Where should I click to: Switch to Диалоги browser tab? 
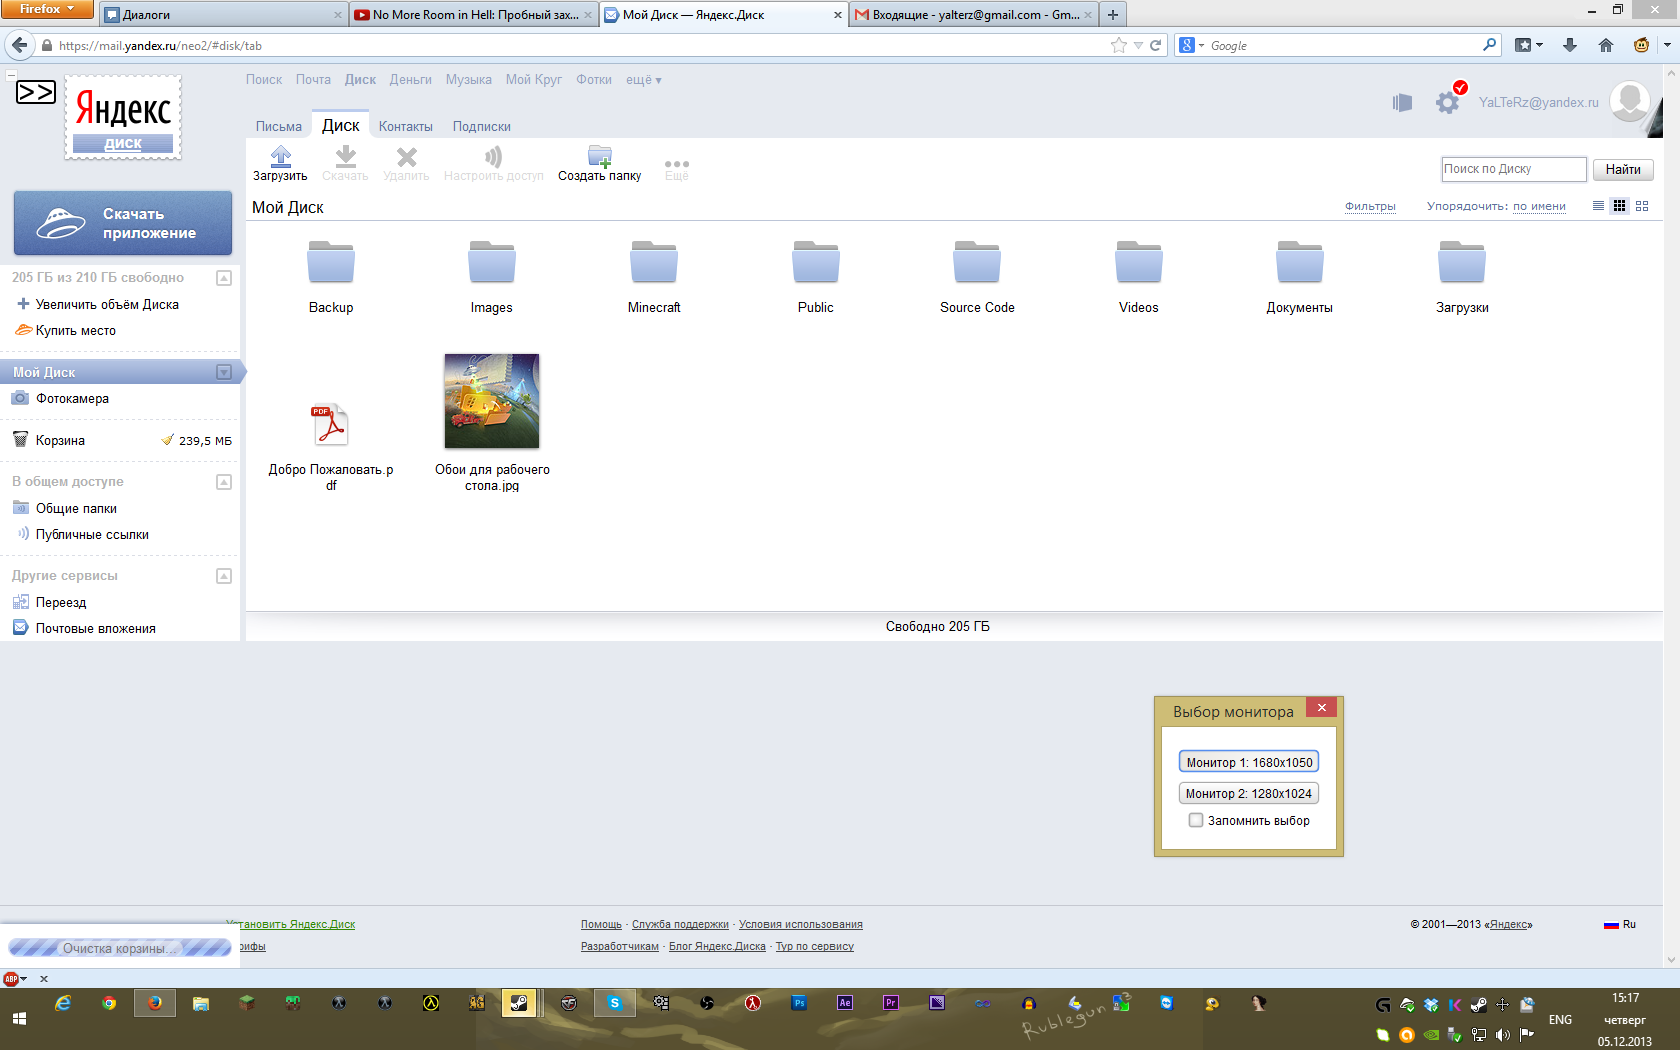coord(224,14)
